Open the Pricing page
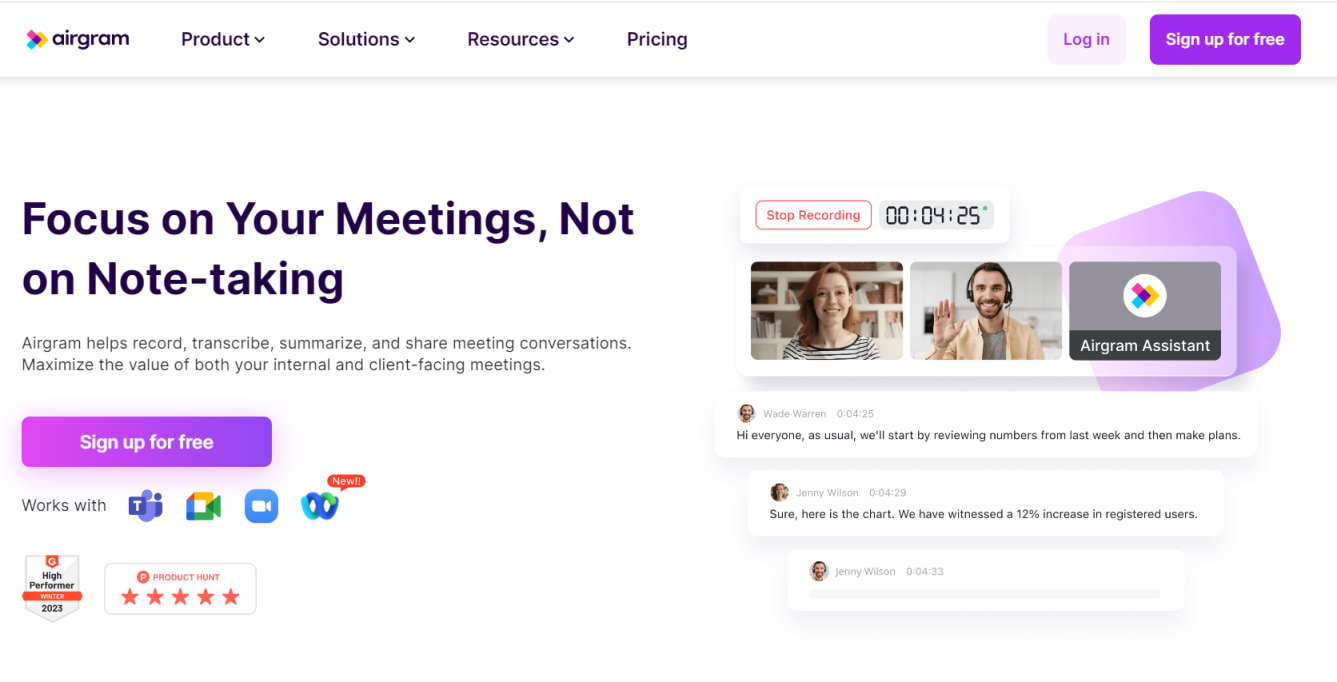This screenshot has height=682, width=1337. click(x=657, y=40)
